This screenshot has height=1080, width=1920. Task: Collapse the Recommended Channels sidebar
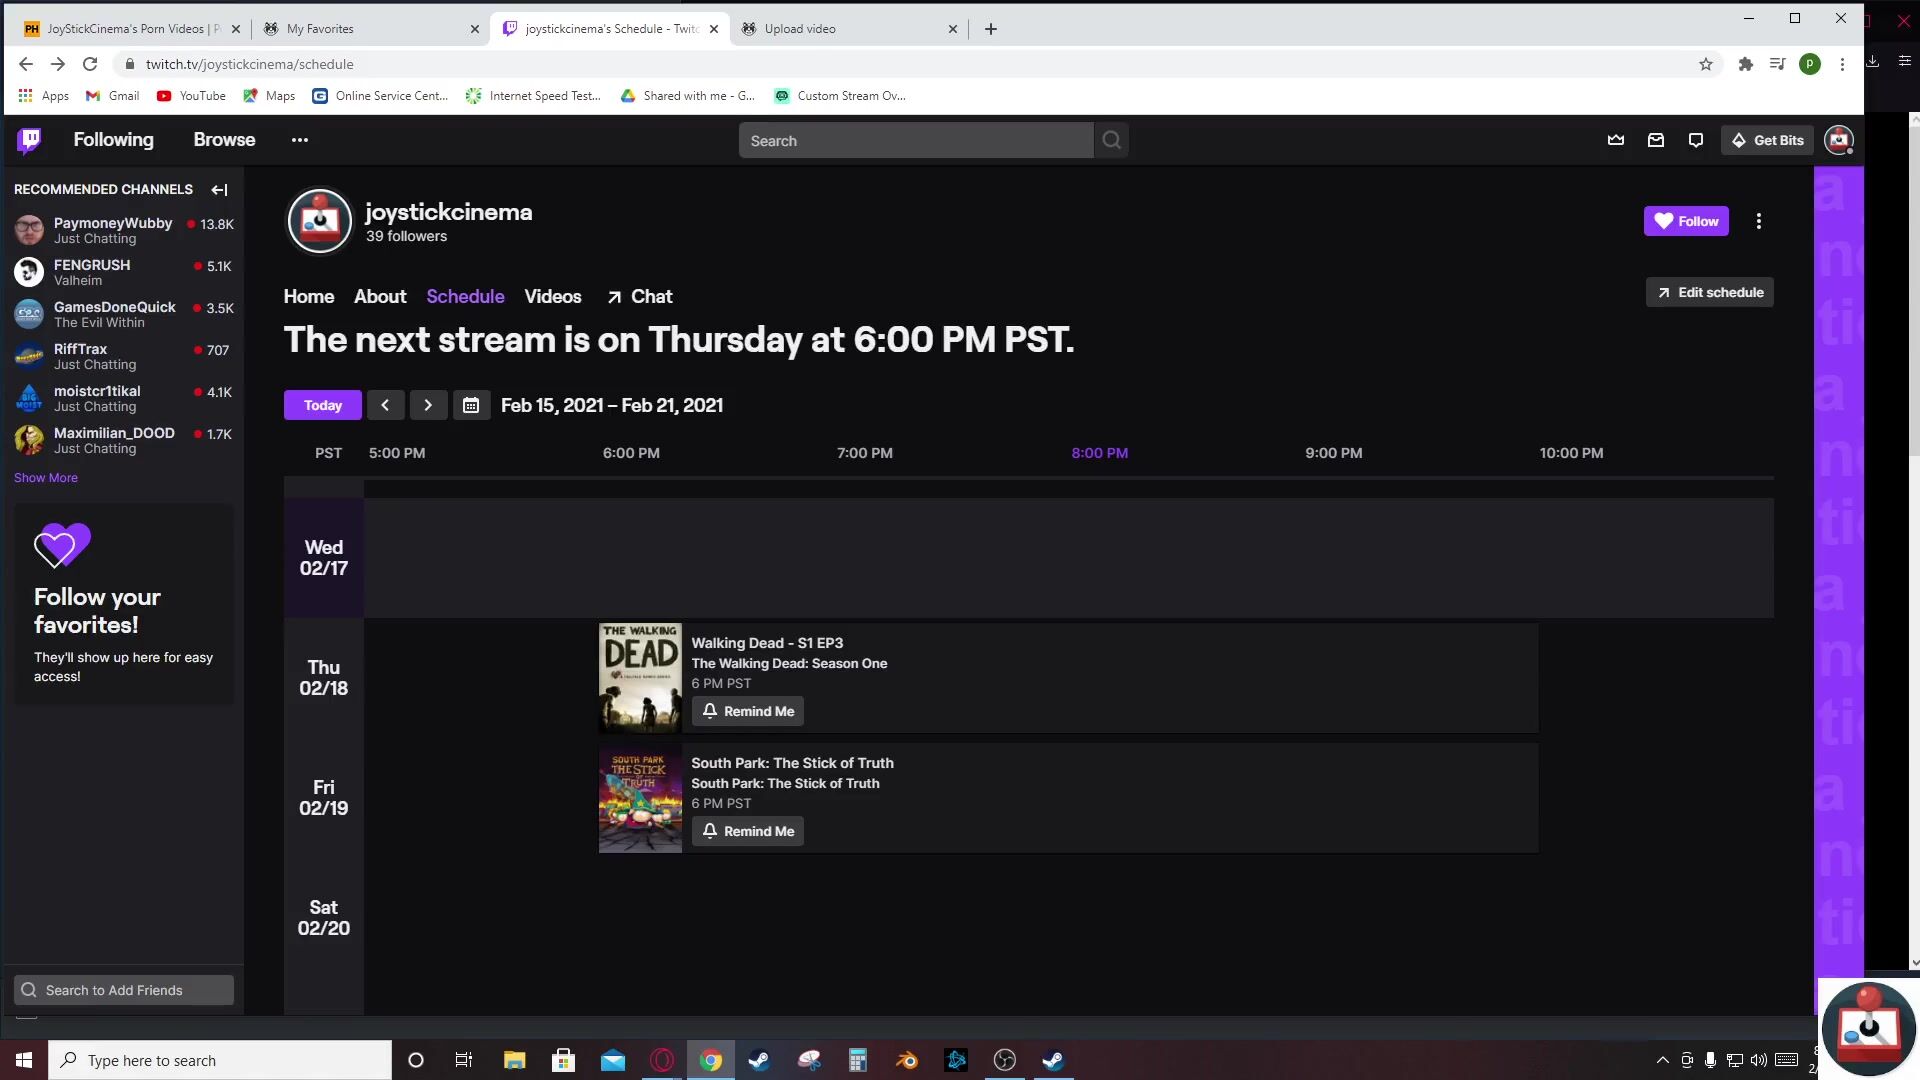pos(219,189)
